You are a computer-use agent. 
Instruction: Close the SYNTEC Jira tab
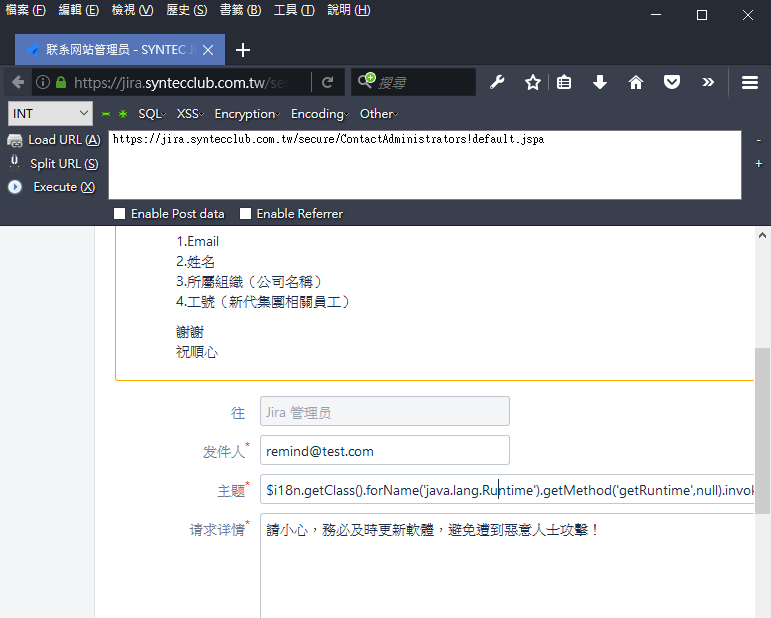[x=208, y=50]
